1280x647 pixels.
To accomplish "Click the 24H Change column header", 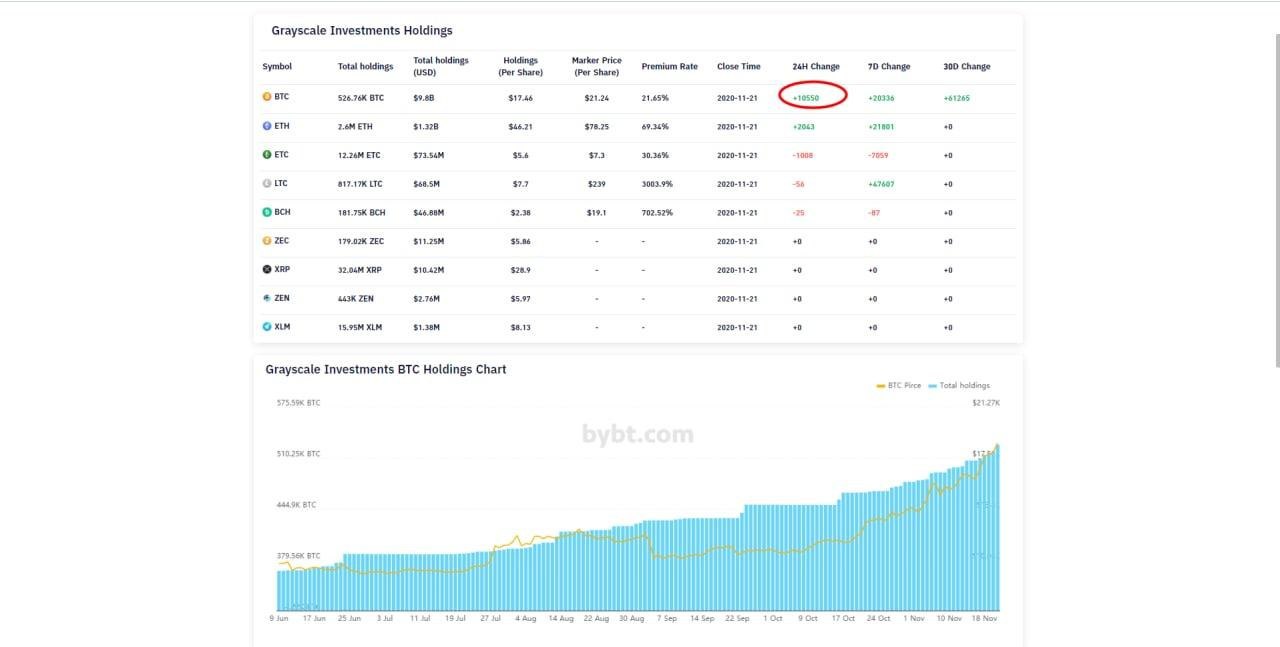I will tap(816, 67).
